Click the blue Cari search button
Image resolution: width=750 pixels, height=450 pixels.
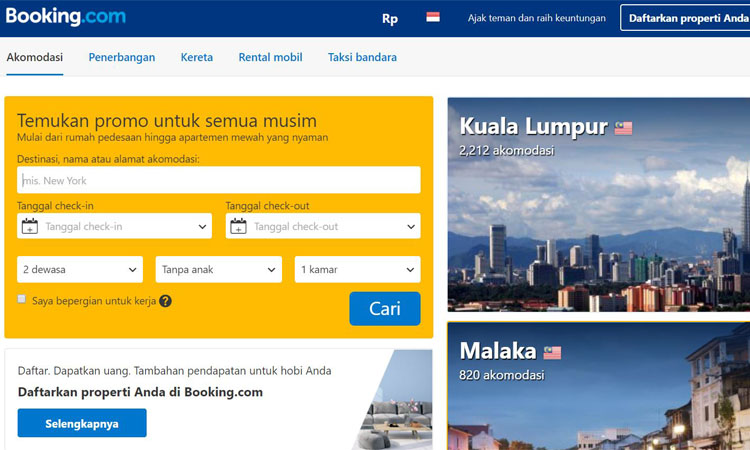(385, 309)
